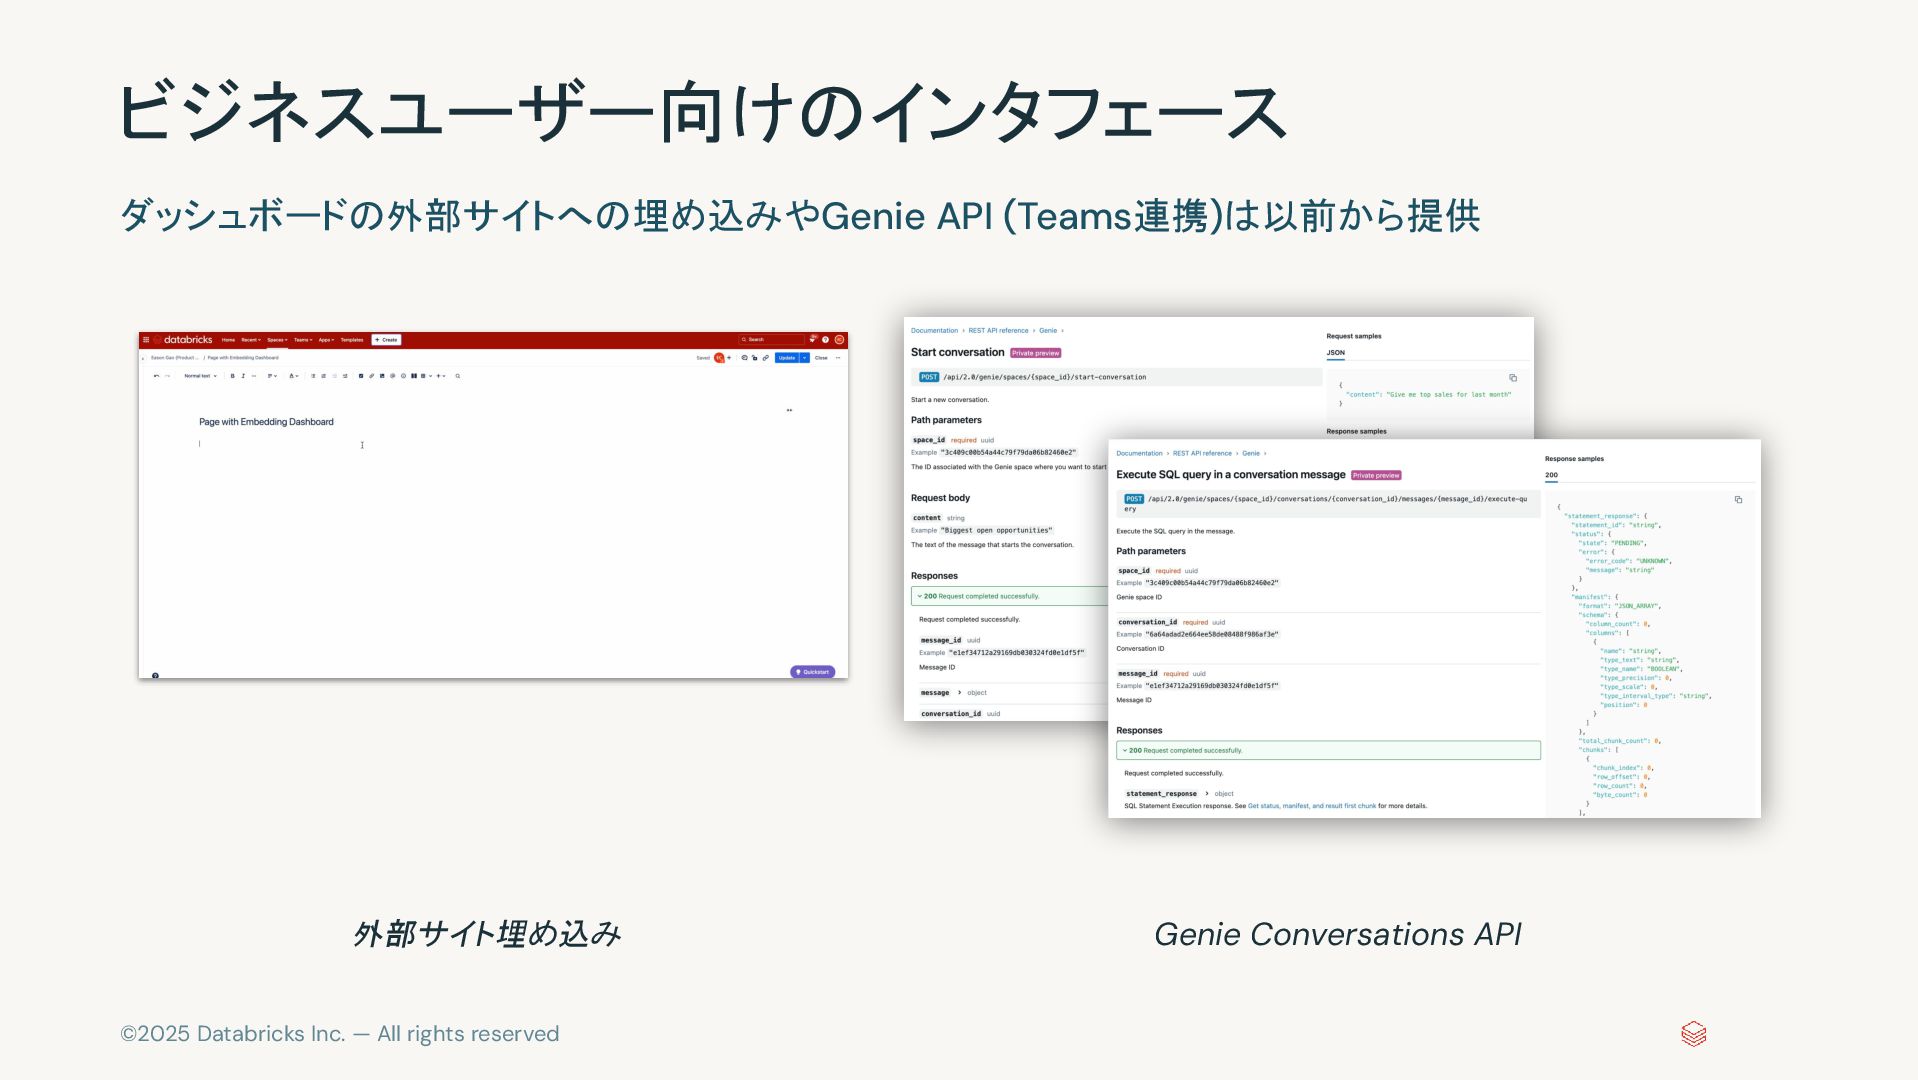Viewport: 1918px width, 1080px height.
Task: Open more formatting options in the toolbar
Action: (x=254, y=376)
